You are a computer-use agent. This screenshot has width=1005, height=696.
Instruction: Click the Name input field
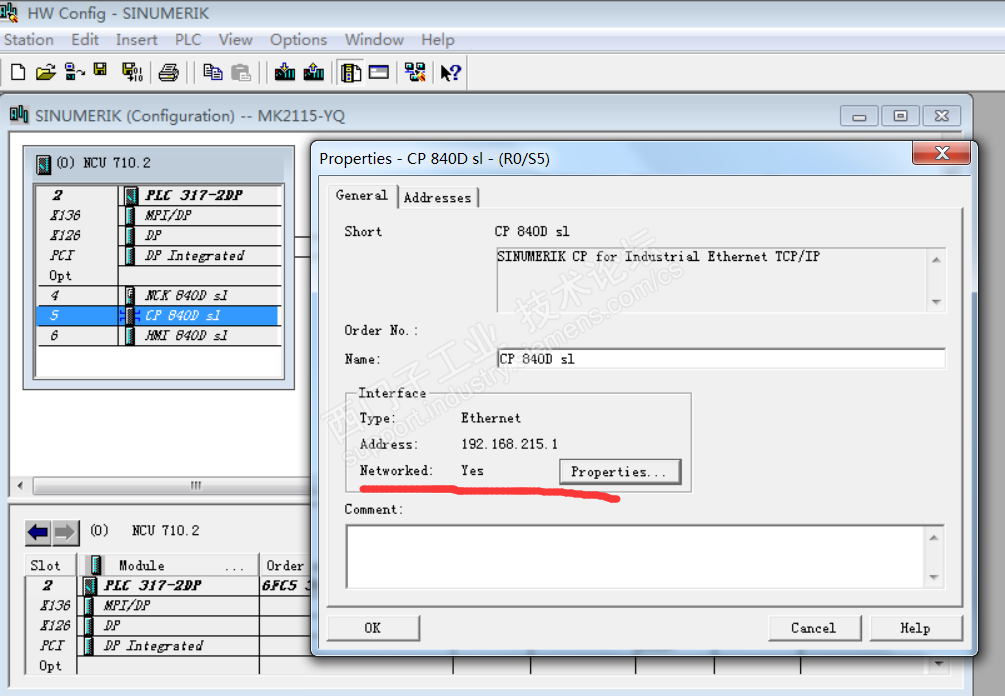720,359
